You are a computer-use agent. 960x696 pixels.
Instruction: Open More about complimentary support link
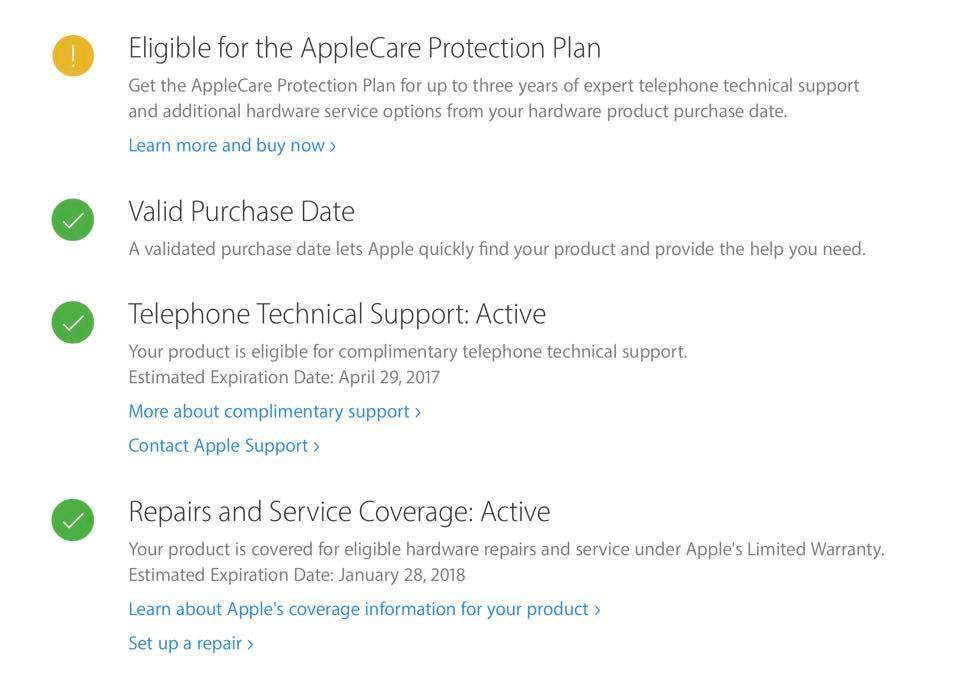point(274,411)
